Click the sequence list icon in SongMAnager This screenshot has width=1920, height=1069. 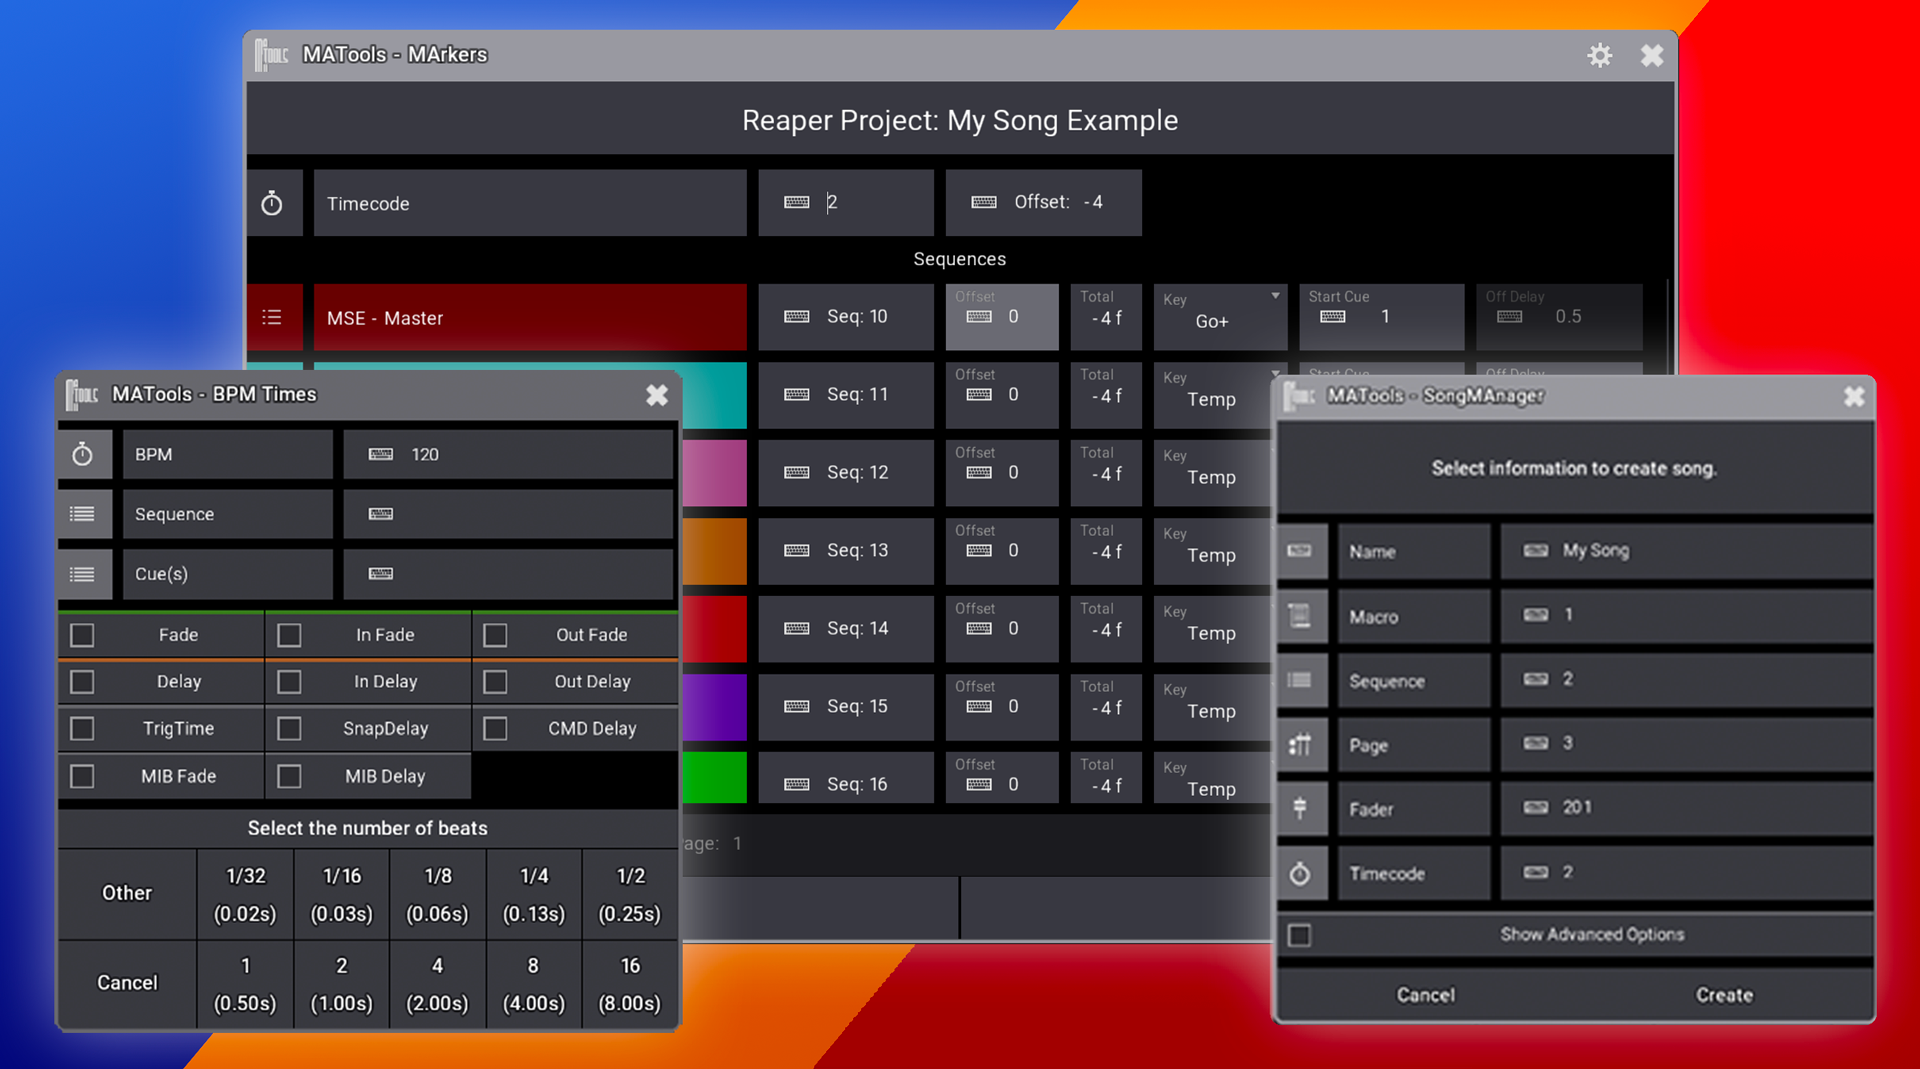(1300, 680)
